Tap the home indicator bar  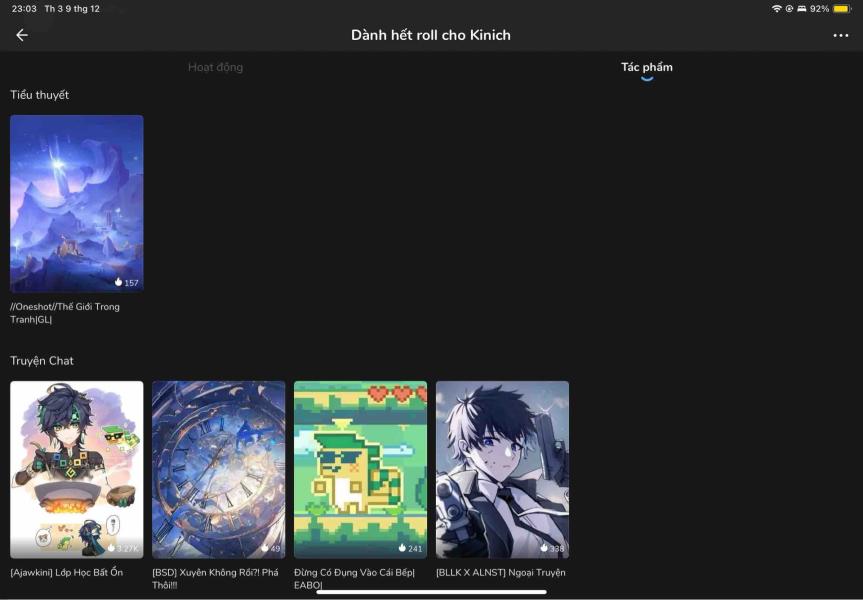click(x=432, y=592)
